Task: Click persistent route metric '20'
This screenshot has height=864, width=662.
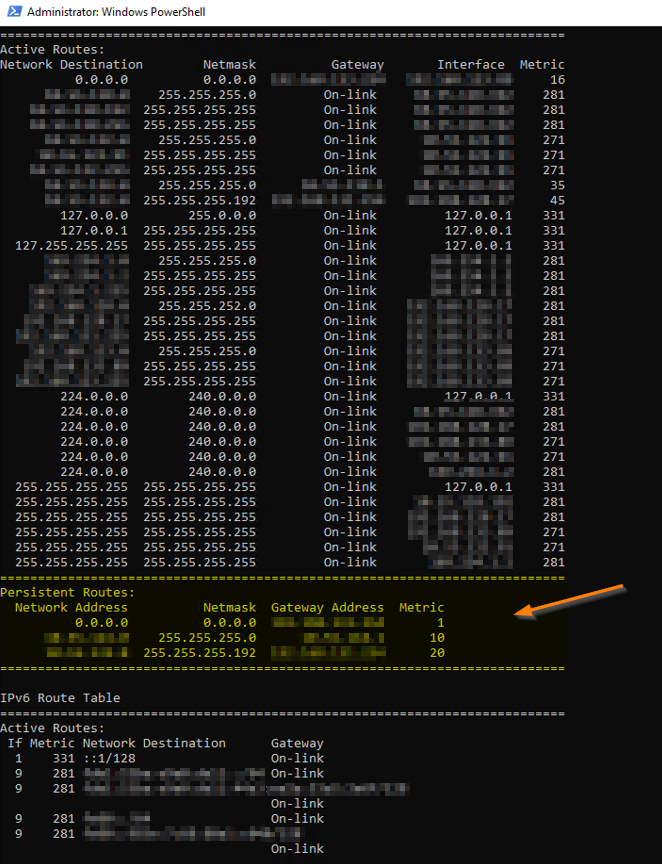Action: [x=437, y=652]
